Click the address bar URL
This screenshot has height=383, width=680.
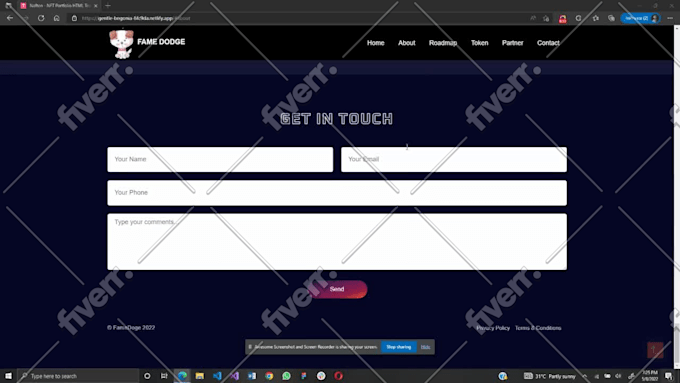pos(136,18)
